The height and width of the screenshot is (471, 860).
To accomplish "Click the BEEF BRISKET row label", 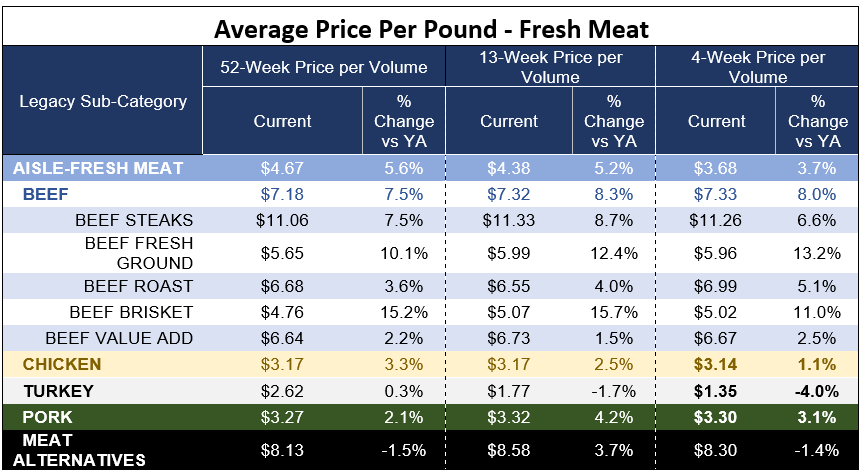I will (x=131, y=312).
